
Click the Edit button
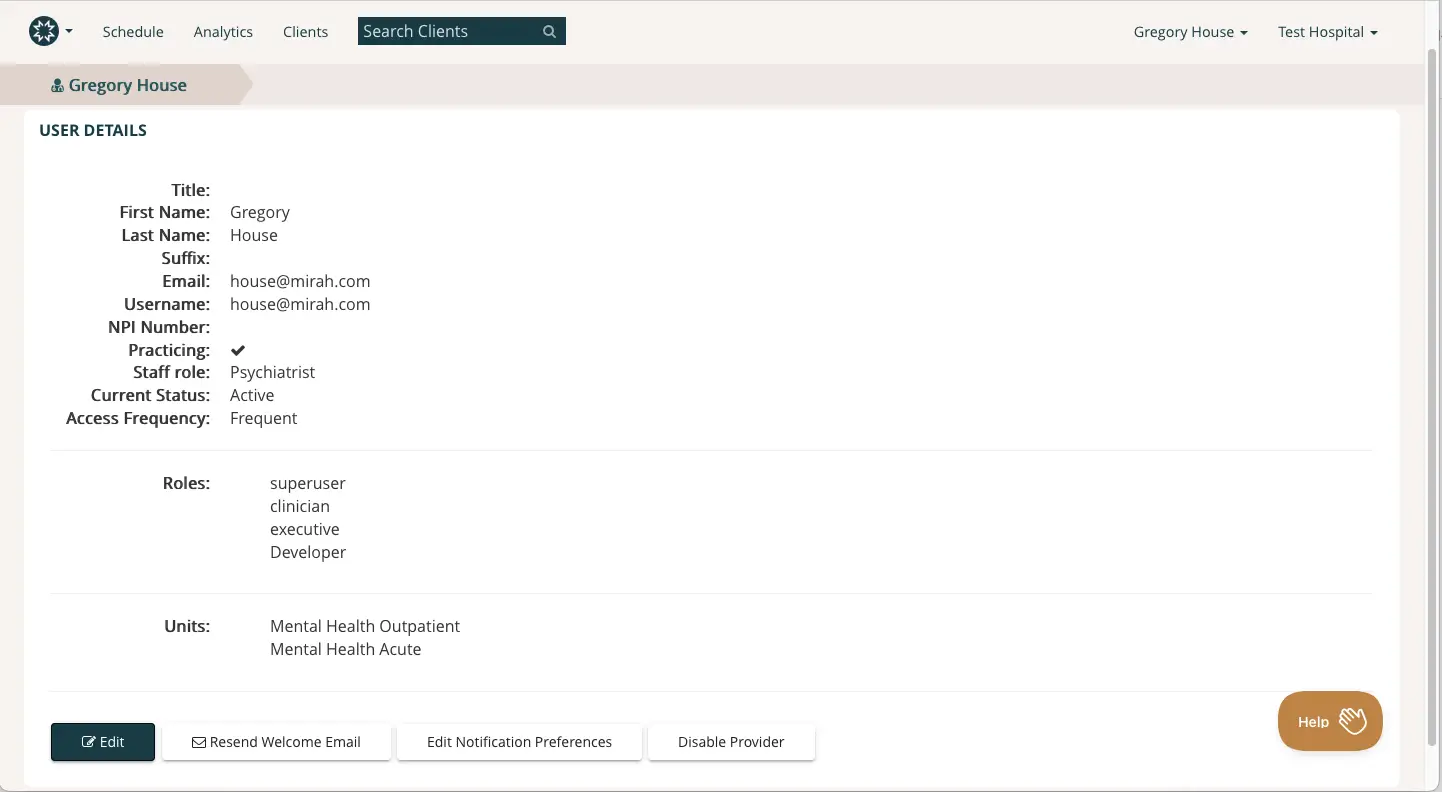[x=102, y=742]
